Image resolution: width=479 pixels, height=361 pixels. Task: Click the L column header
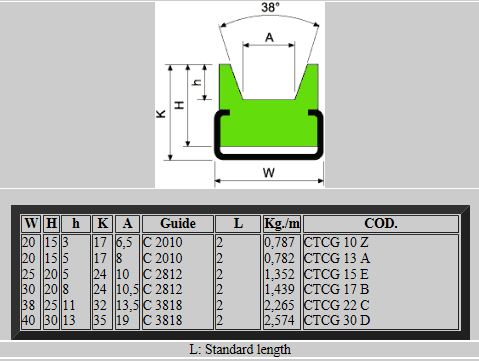[x=238, y=224]
